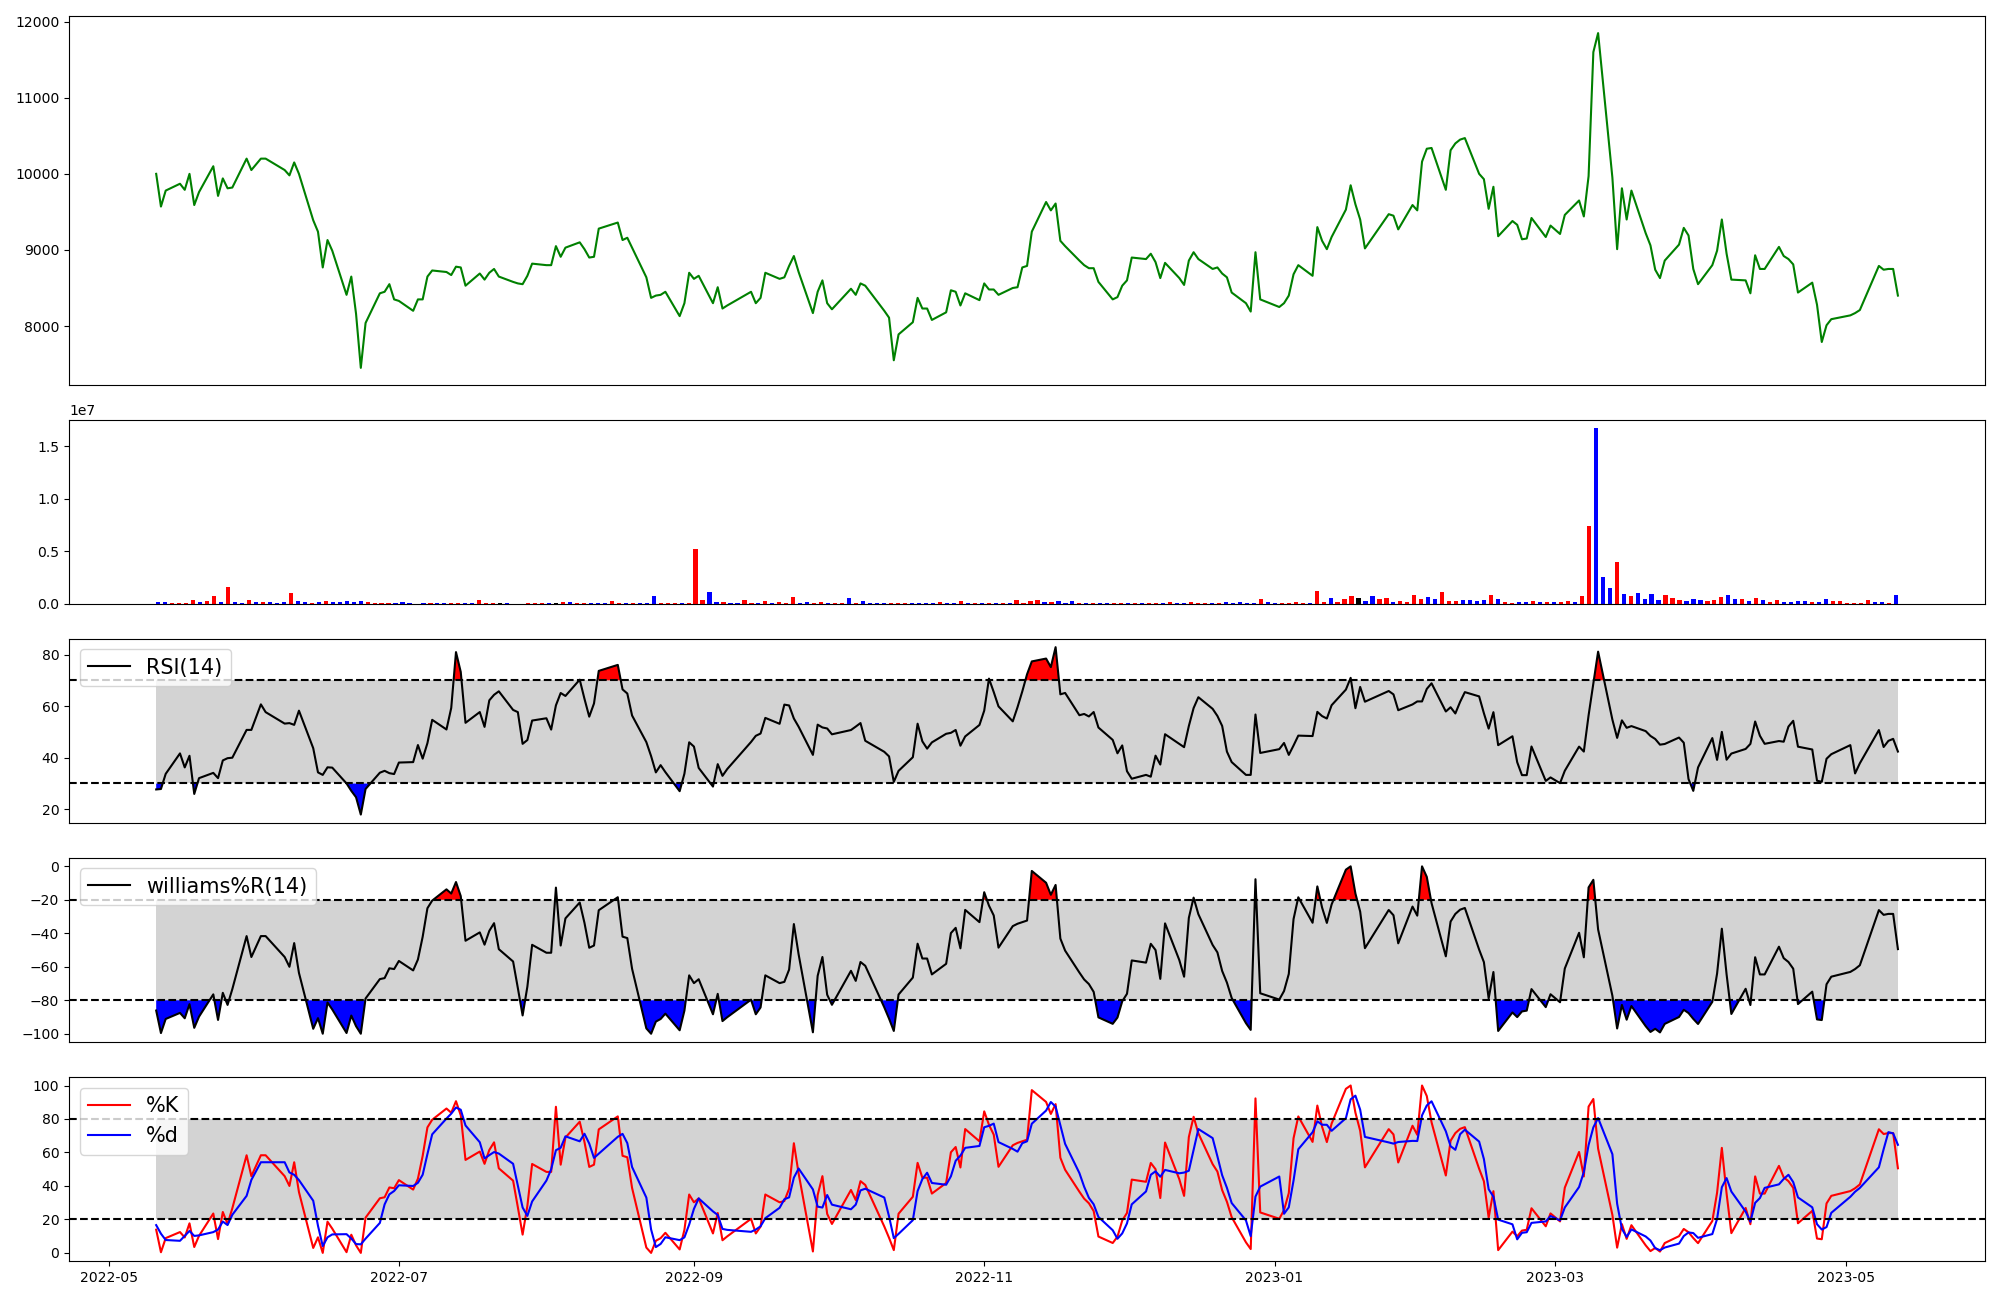Click the blue %d legend line sample
The image size is (2000, 1300).
point(109,1135)
